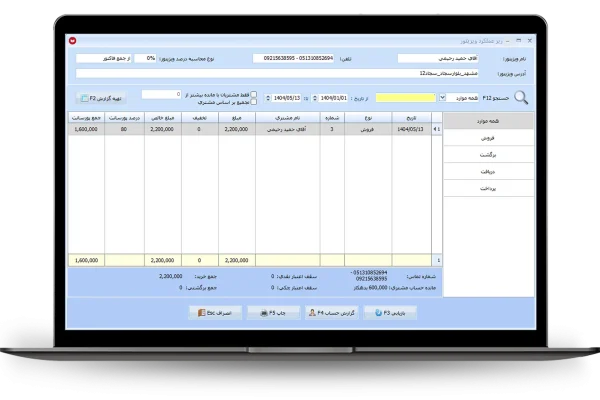The width and height of the screenshot is (600, 400).
Task: Click the نام مشتری column header
Action: [x=288, y=118]
